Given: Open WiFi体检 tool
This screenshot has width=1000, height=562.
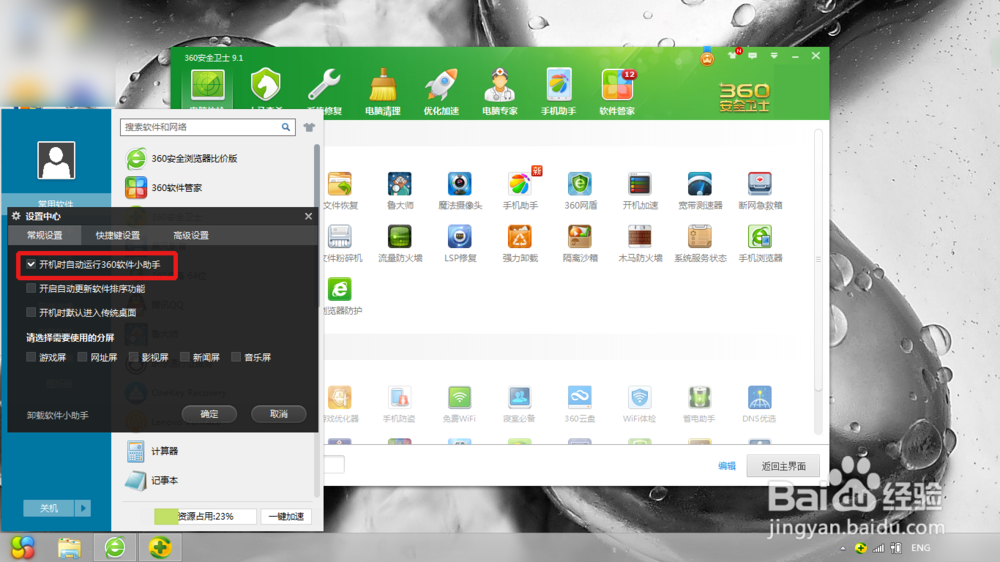Looking at the screenshot, I should 640,404.
